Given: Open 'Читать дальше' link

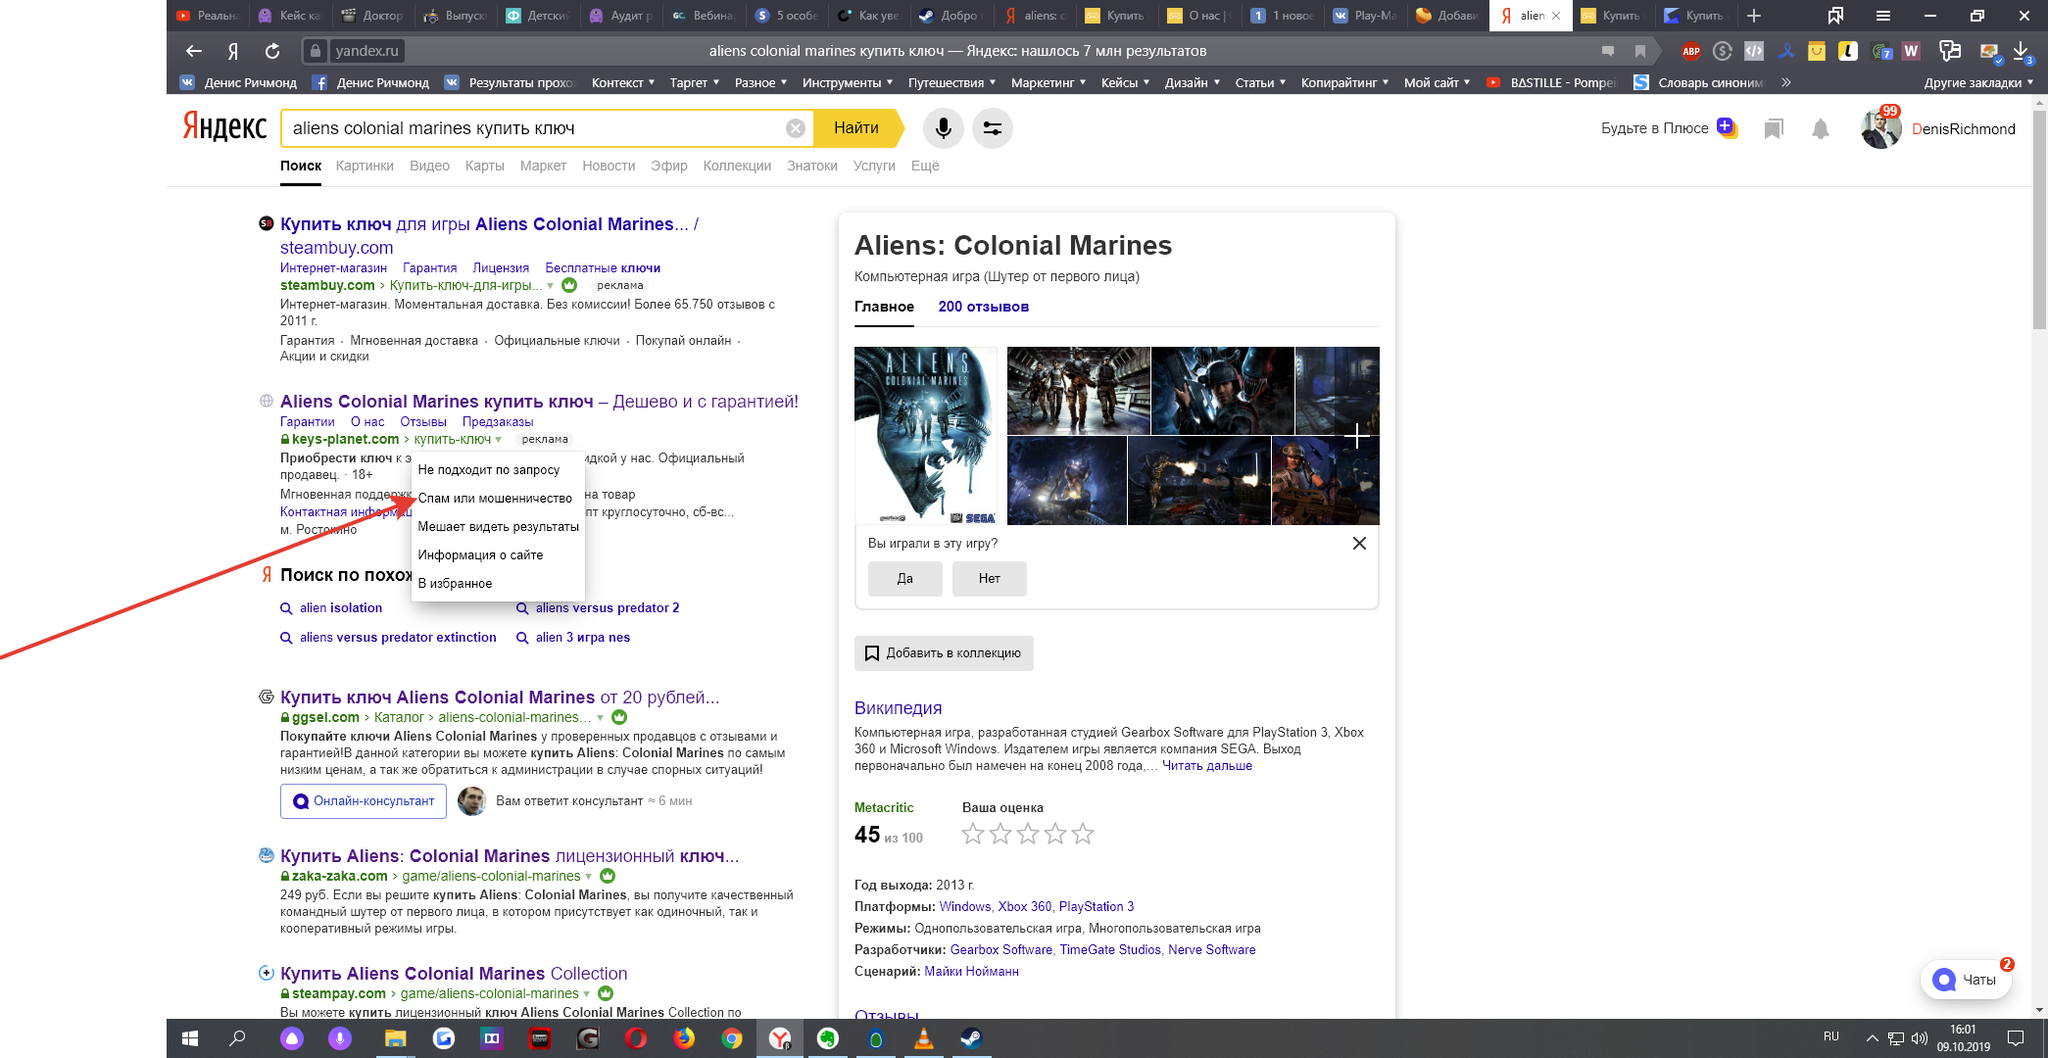Looking at the screenshot, I should pyautogui.click(x=1206, y=766).
